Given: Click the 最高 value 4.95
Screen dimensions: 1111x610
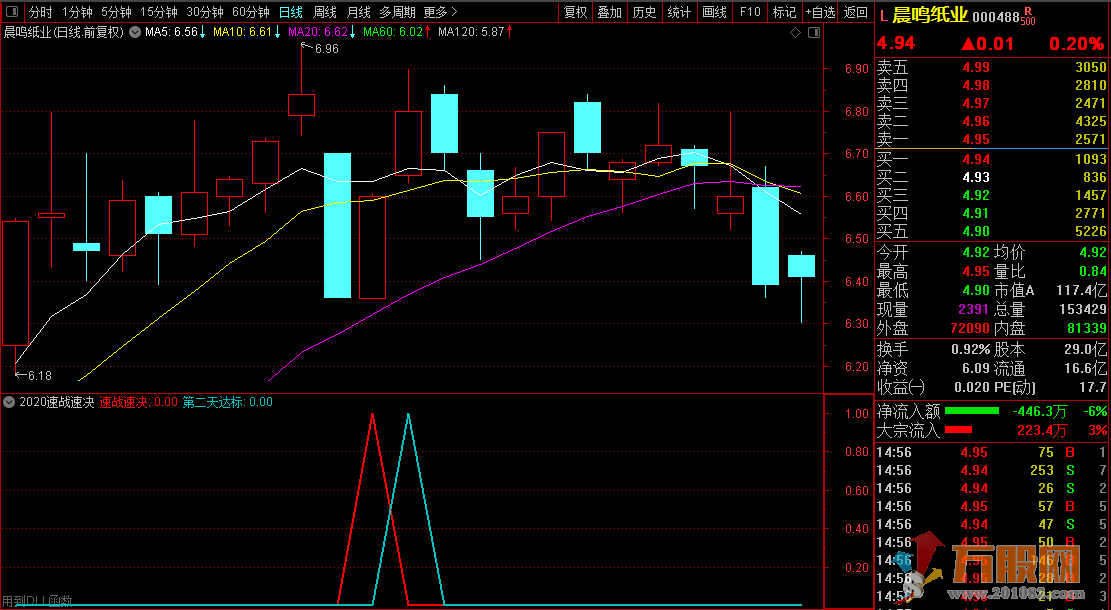Looking at the screenshot, I should [976, 272].
